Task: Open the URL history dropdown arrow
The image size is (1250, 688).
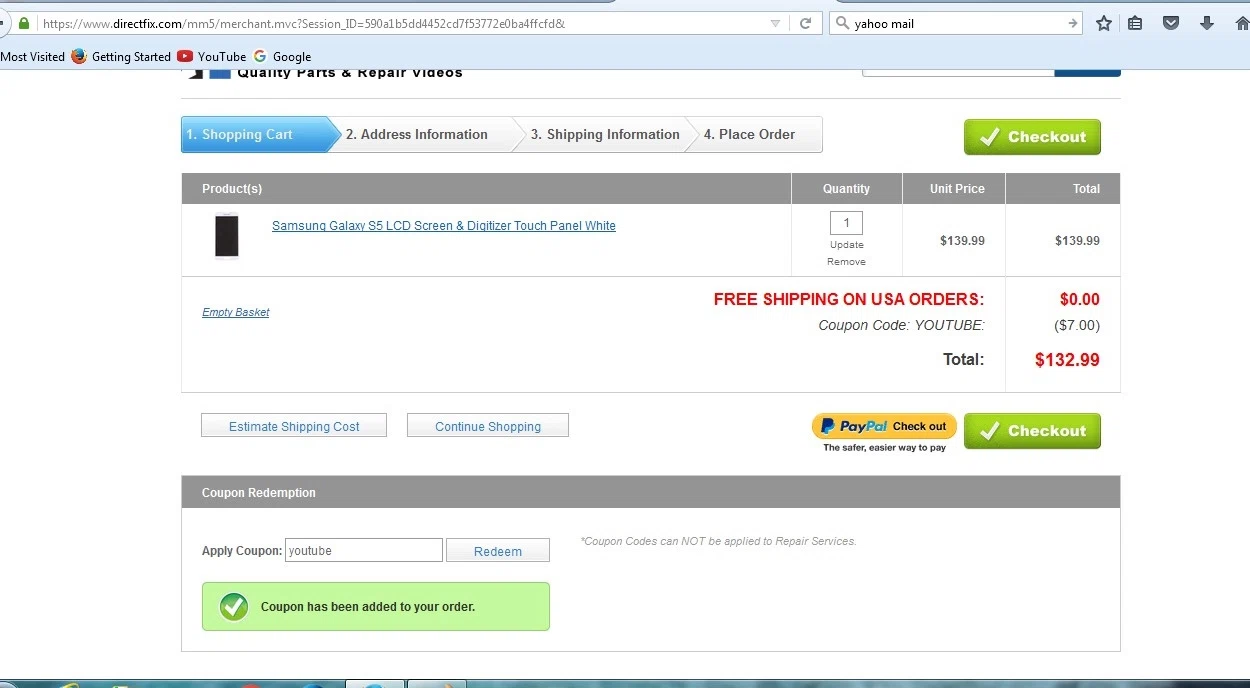Action: tap(776, 23)
